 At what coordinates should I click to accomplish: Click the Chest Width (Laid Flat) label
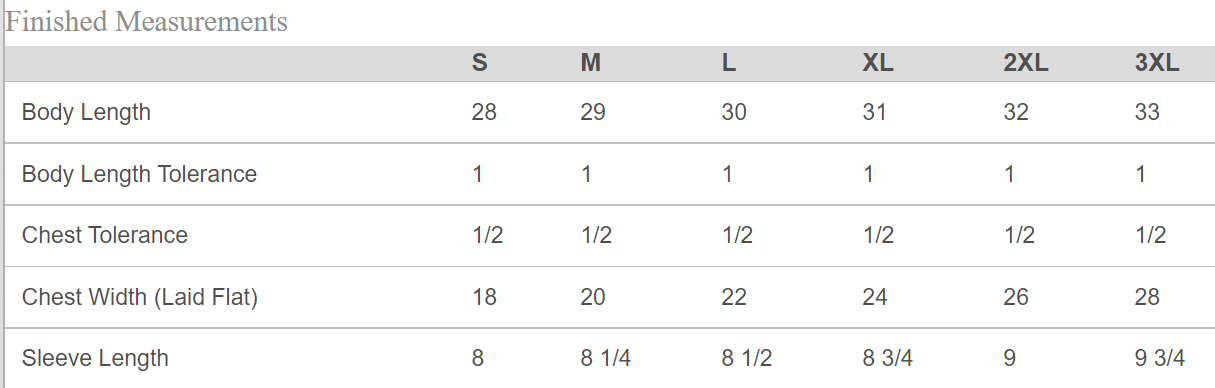[140, 297]
